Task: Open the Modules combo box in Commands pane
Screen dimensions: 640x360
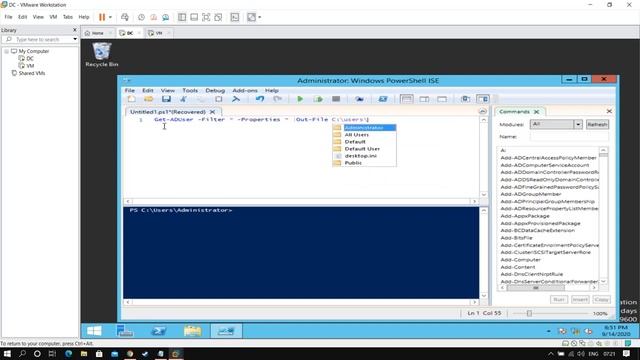Action: point(556,124)
